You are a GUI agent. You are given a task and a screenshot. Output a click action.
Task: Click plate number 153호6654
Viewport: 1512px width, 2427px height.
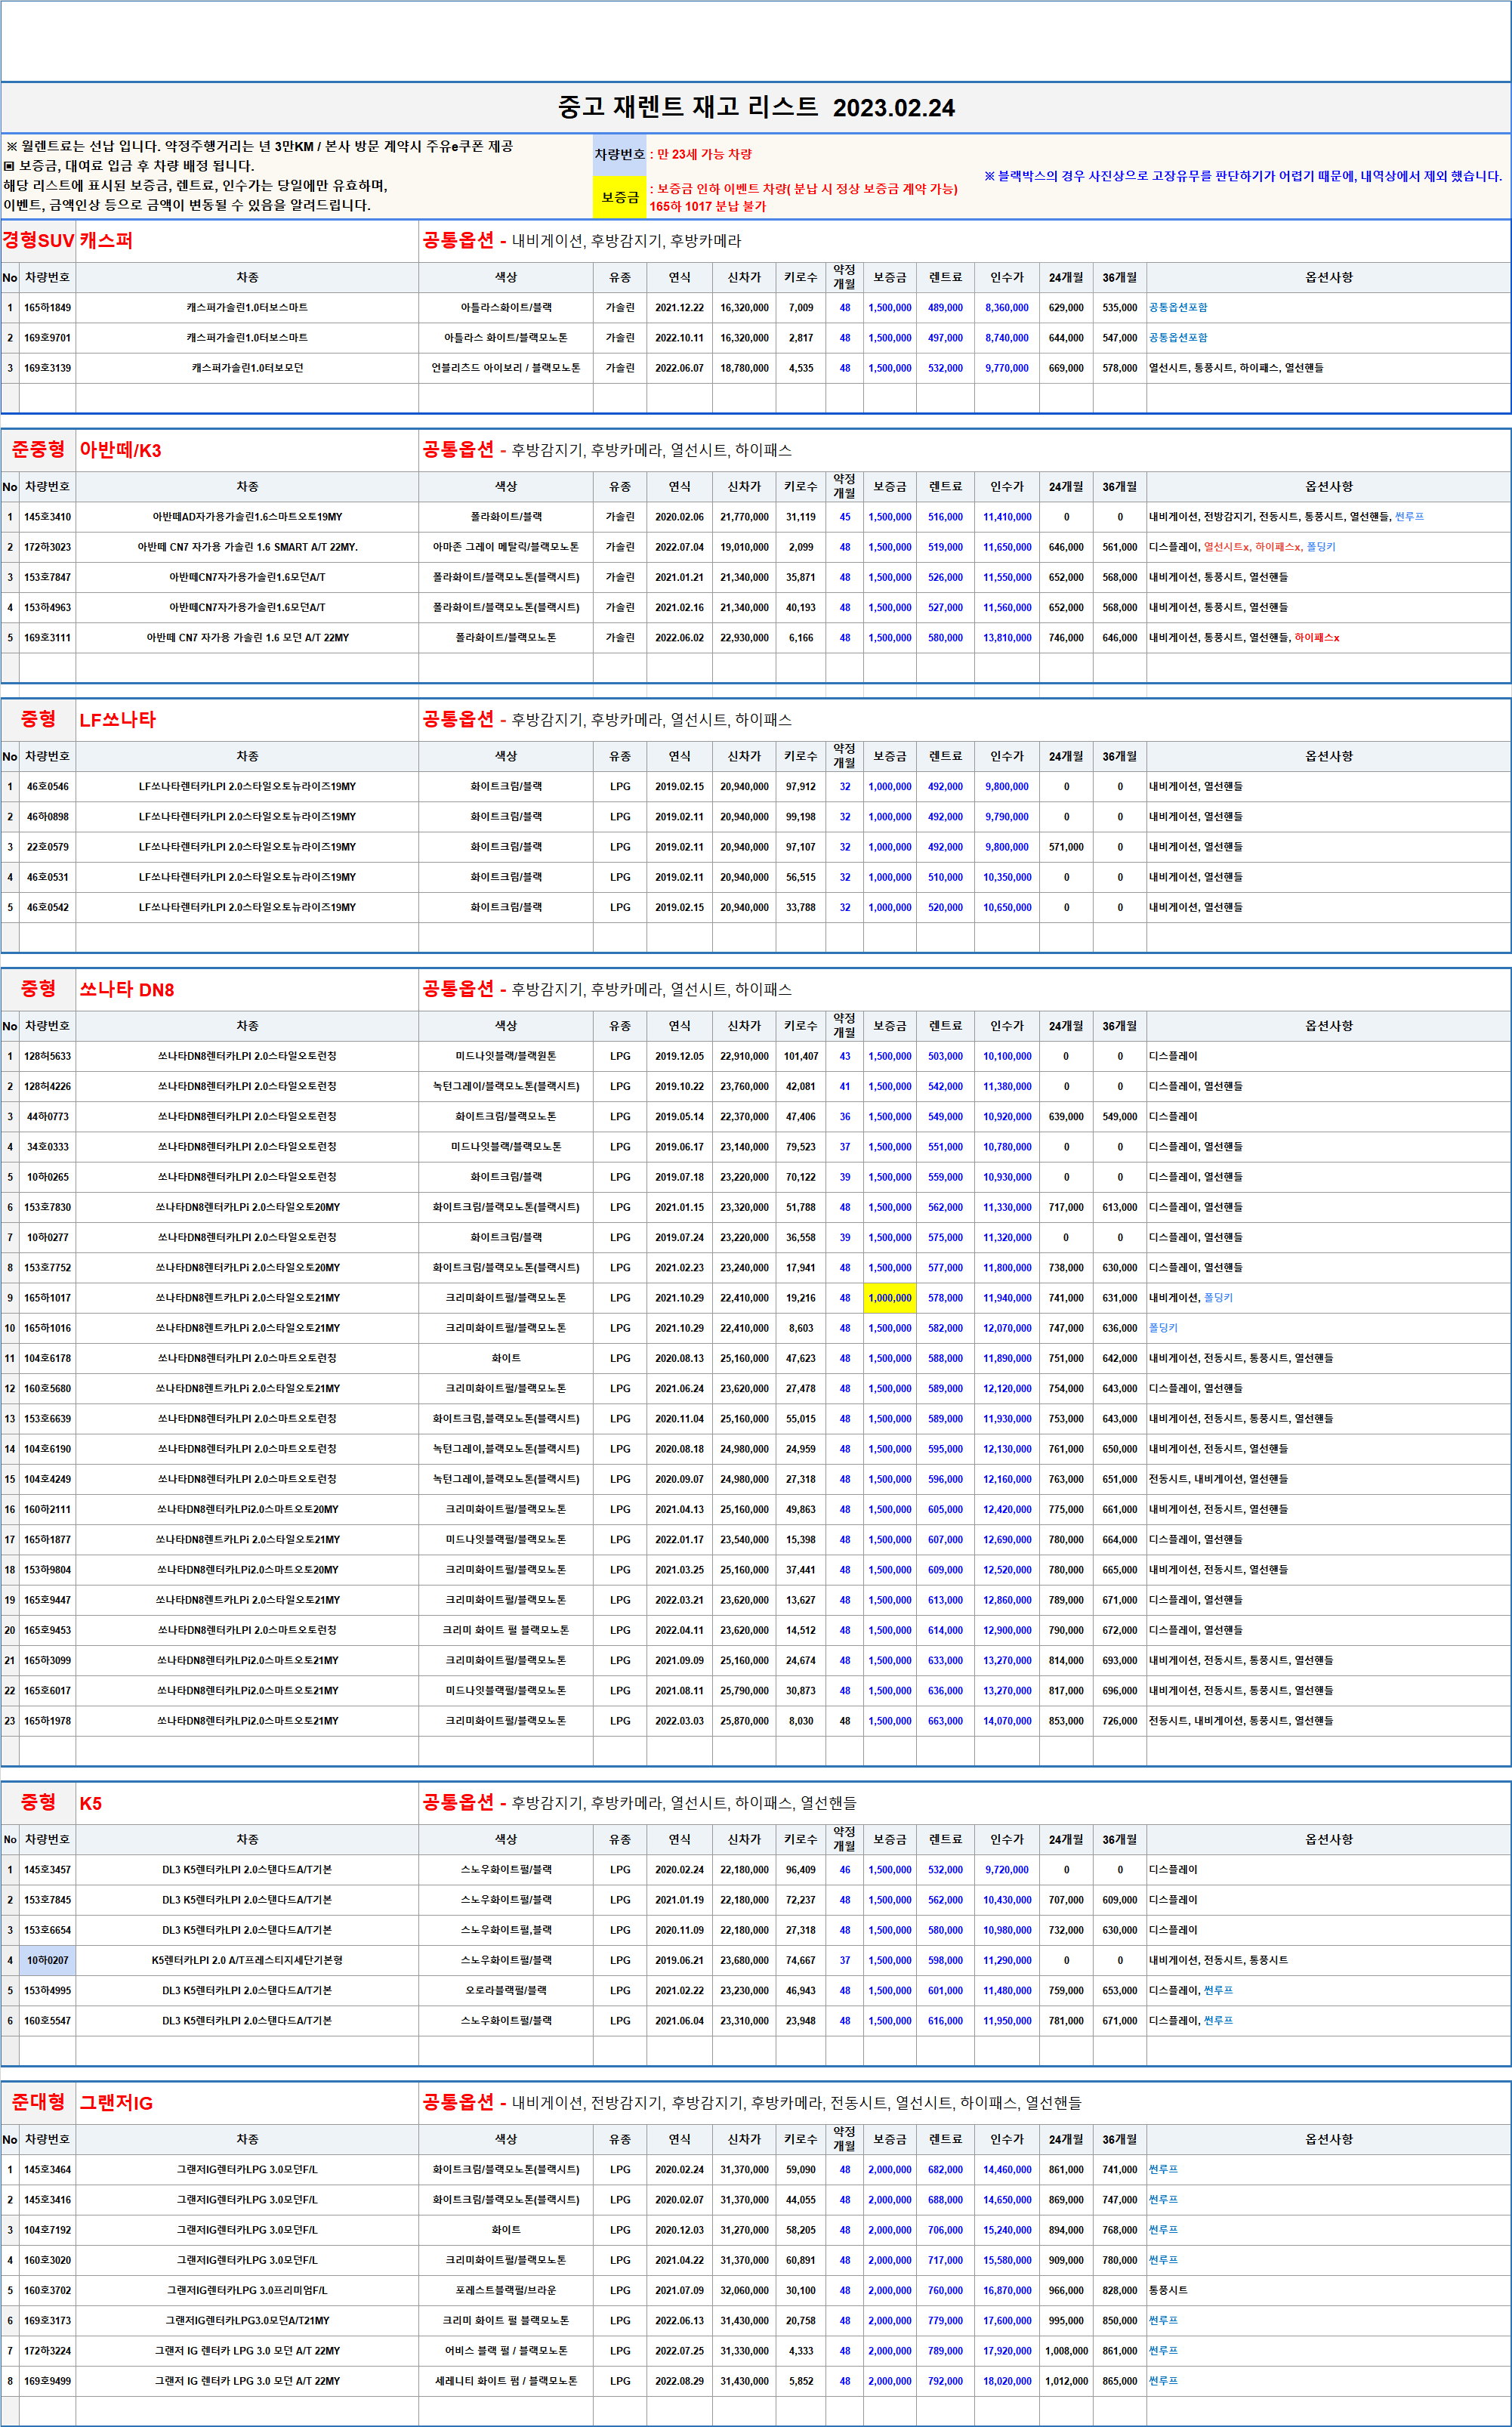(x=48, y=1930)
